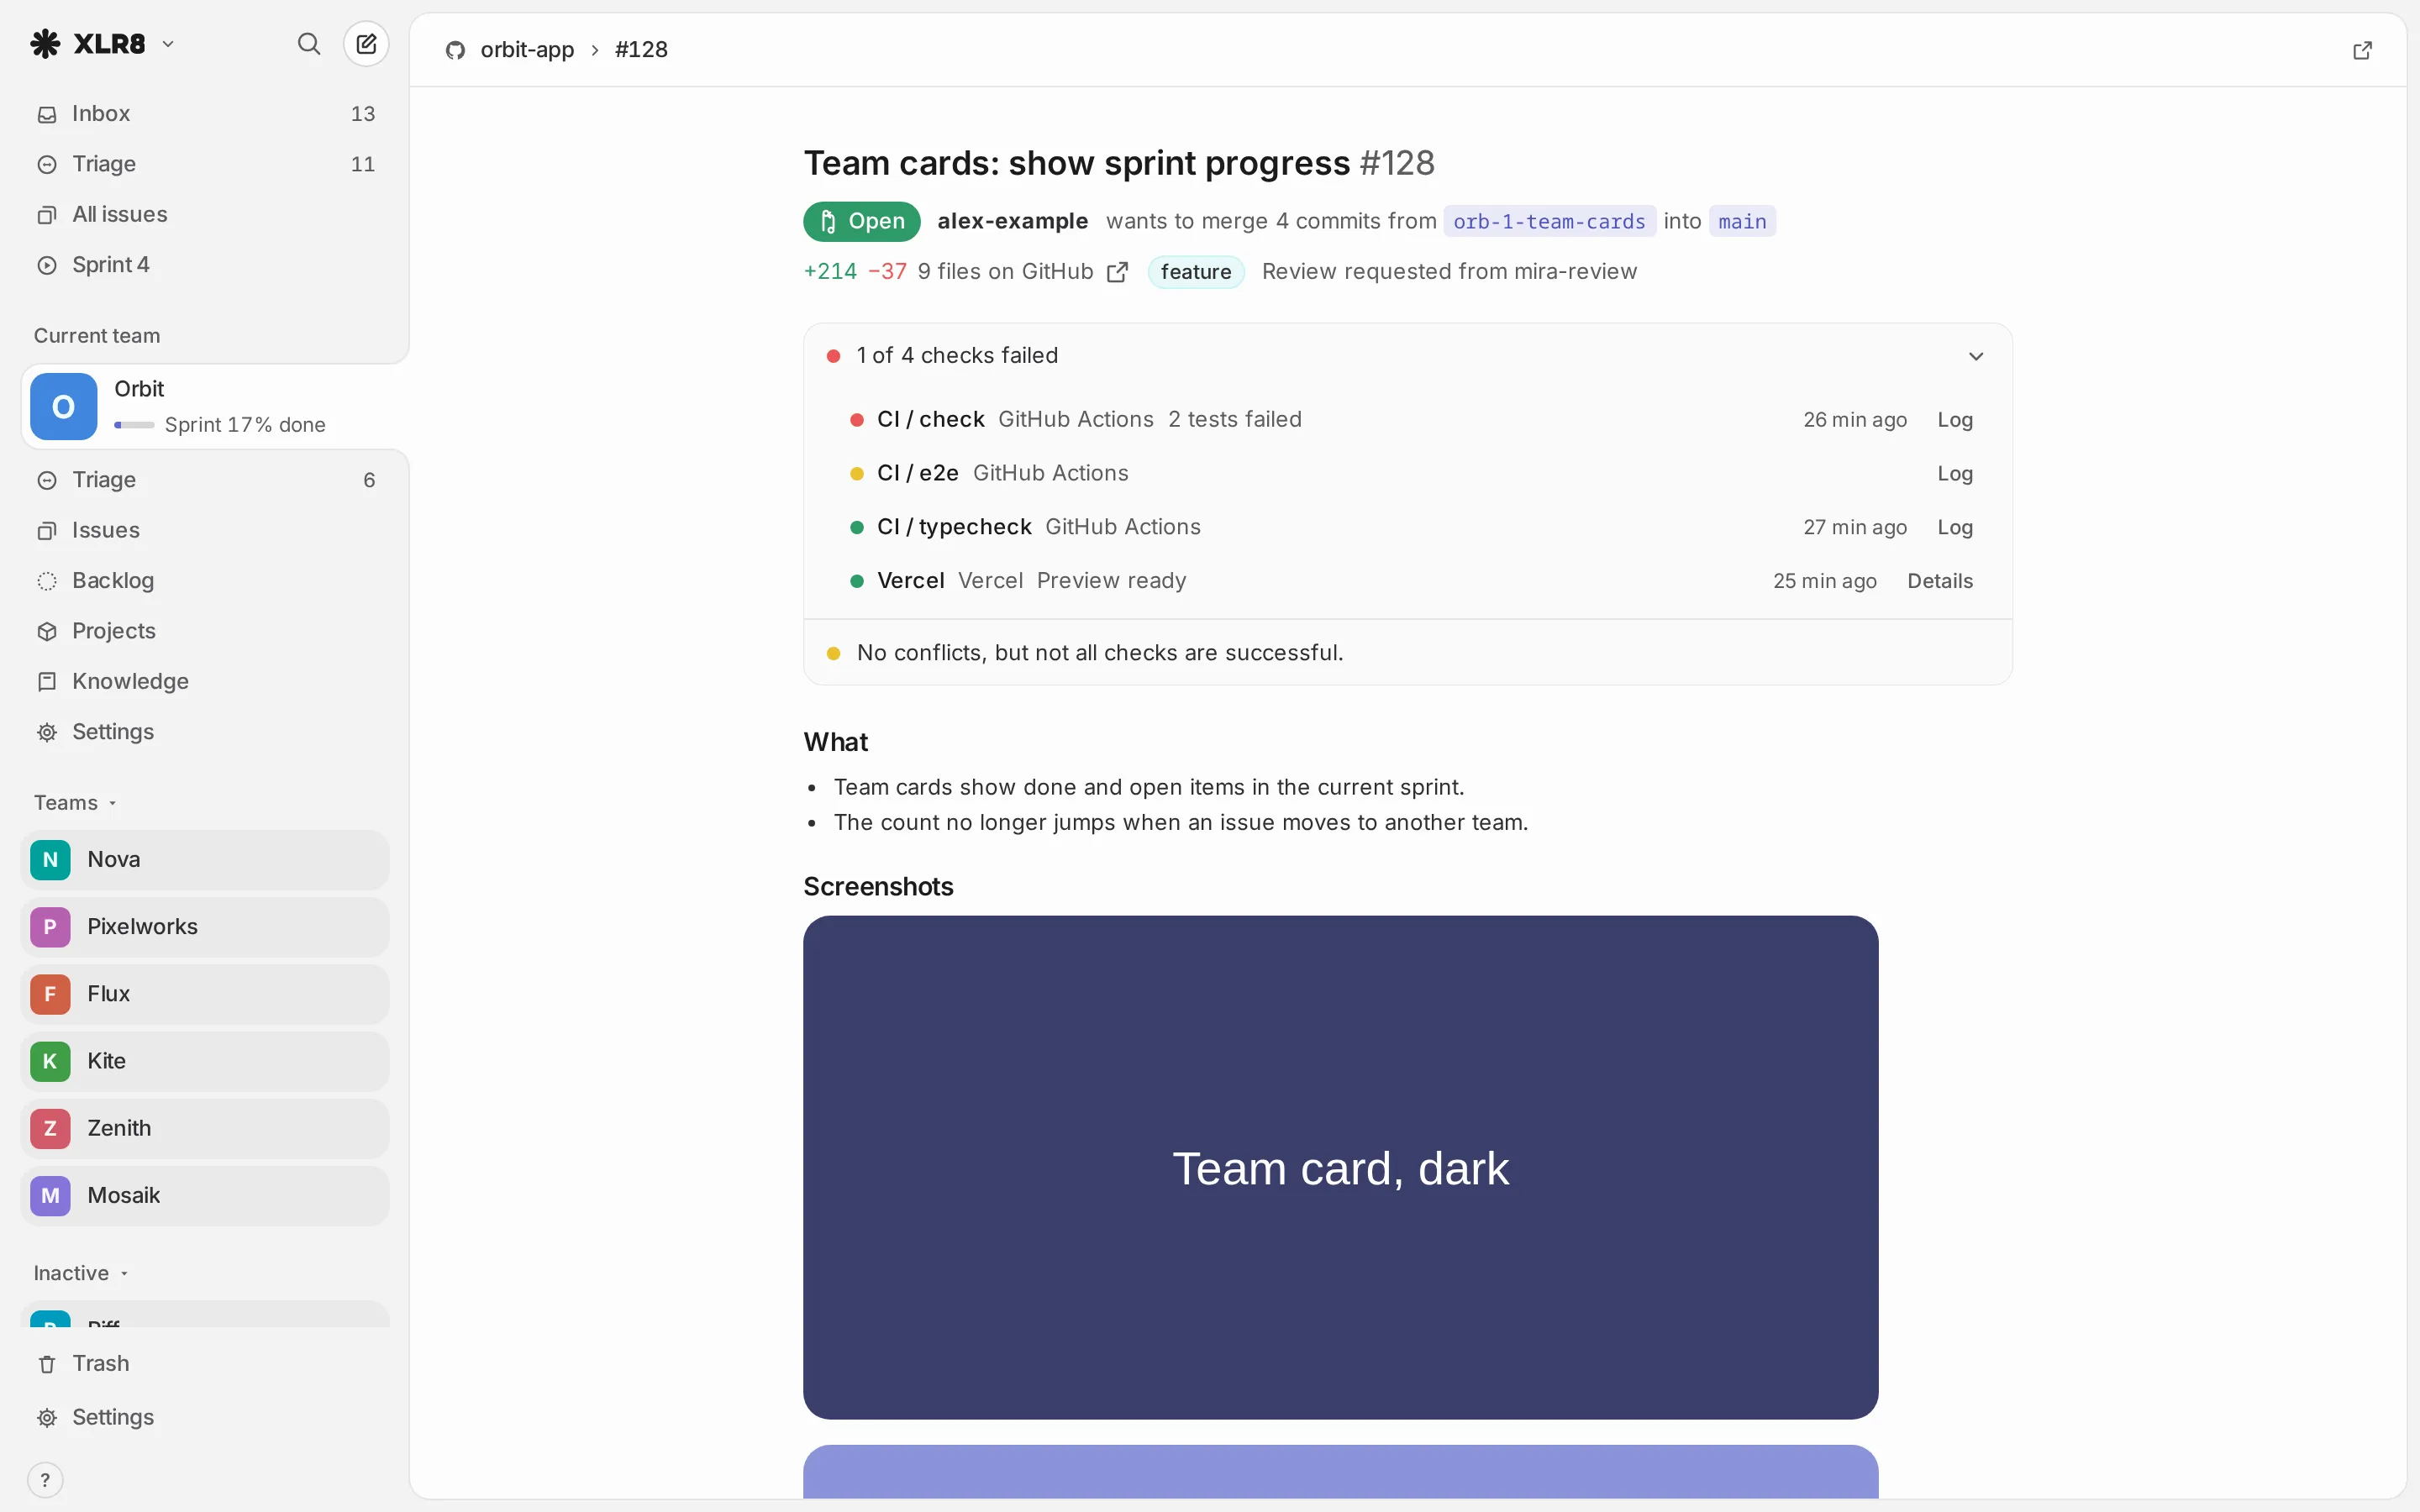Click the Mosaik M badge

50,1195
